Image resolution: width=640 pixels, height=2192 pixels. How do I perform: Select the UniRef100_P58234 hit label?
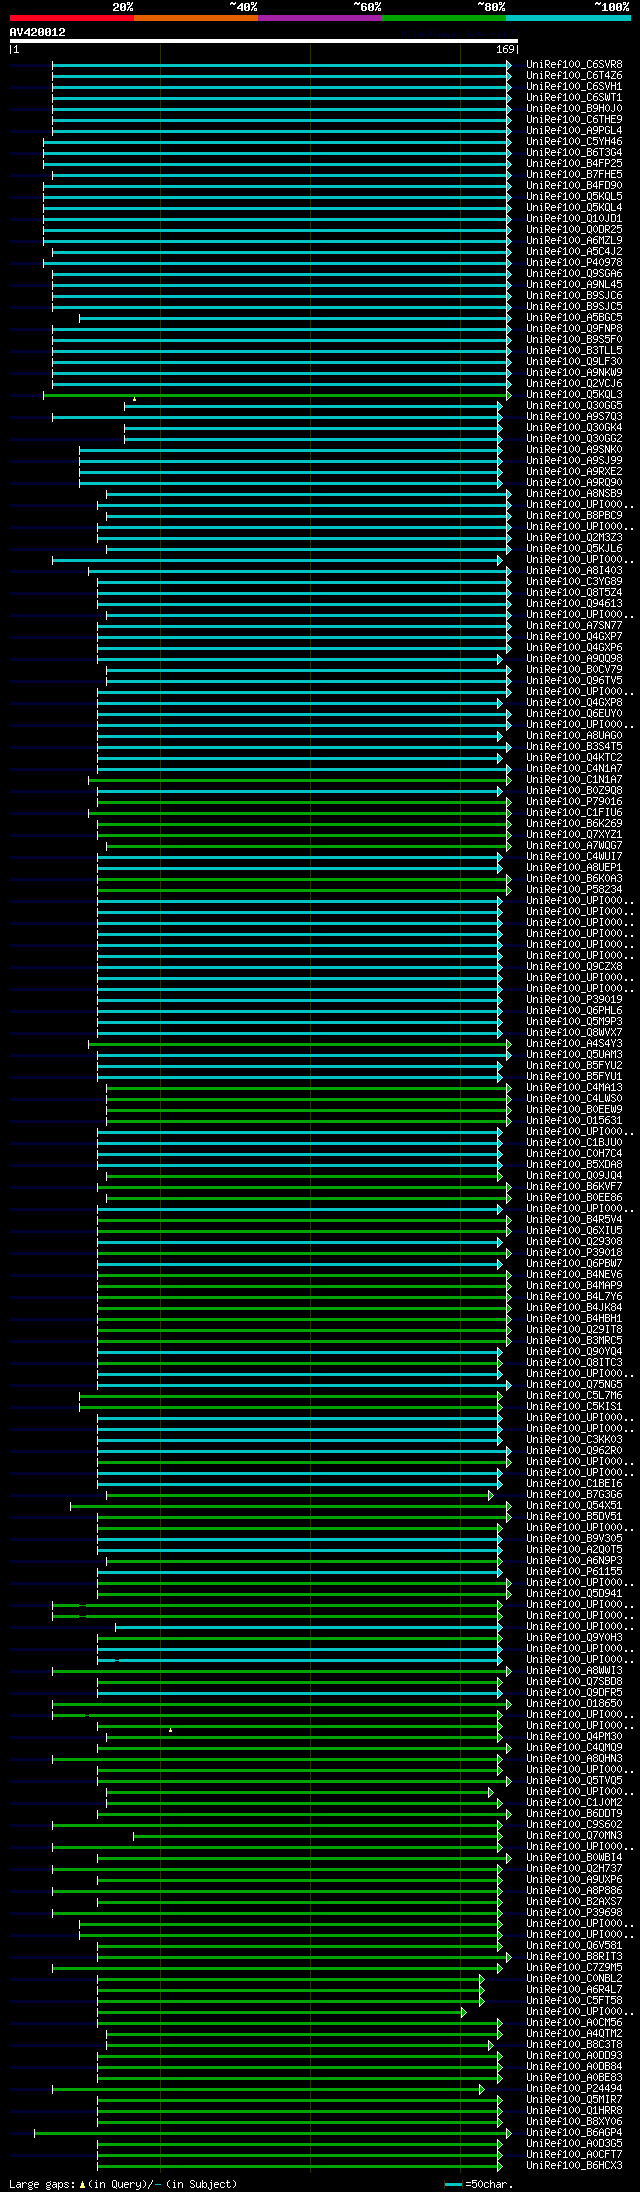click(x=574, y=890)
